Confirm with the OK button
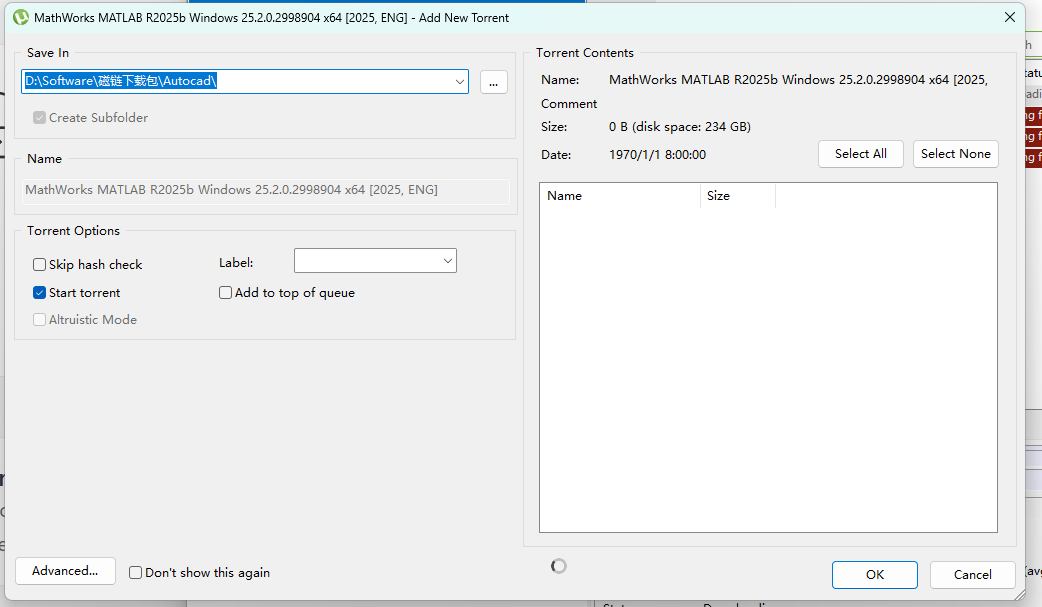Viewport: 1042px width, 607px height. [875, 574]
